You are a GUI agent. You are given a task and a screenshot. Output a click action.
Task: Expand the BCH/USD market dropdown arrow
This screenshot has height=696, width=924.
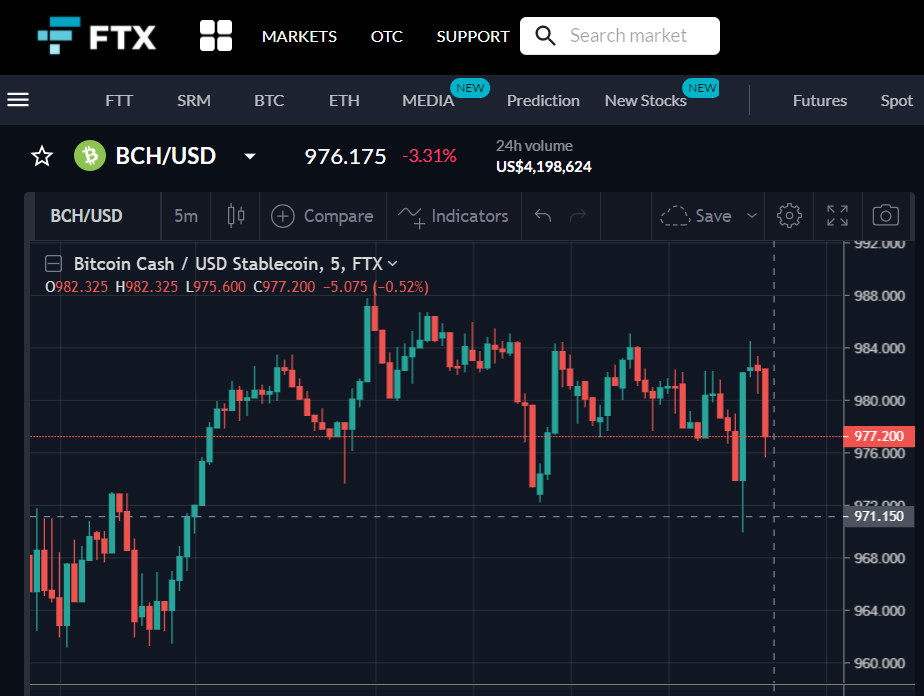(x=250, y=156)
